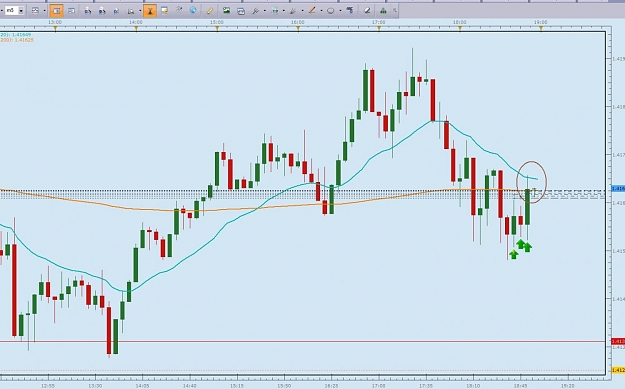Screen dimensions: 625x389
Task: Toggle the highlighted hourglass toolbar button
Action: pyautogui.click(x=150, y=11)
